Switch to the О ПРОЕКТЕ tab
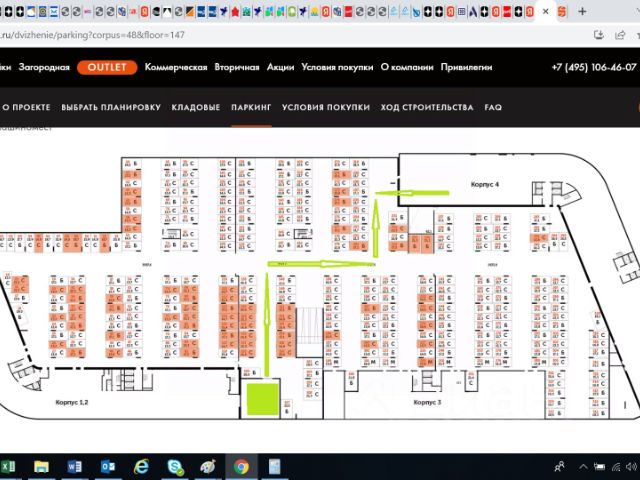This screenshot has height=480, width=640. tap(26, 107)
